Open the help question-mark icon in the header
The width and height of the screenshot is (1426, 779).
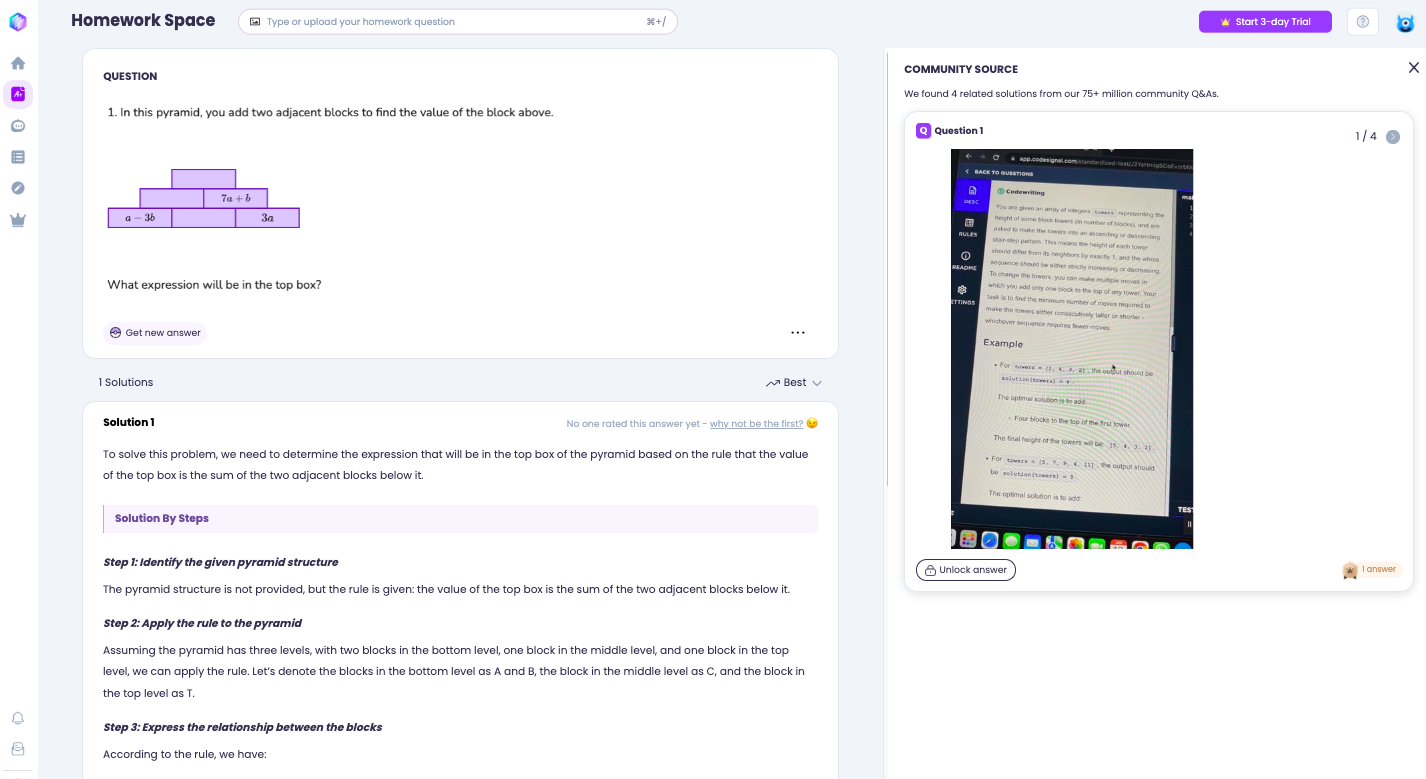point(1362,21)
